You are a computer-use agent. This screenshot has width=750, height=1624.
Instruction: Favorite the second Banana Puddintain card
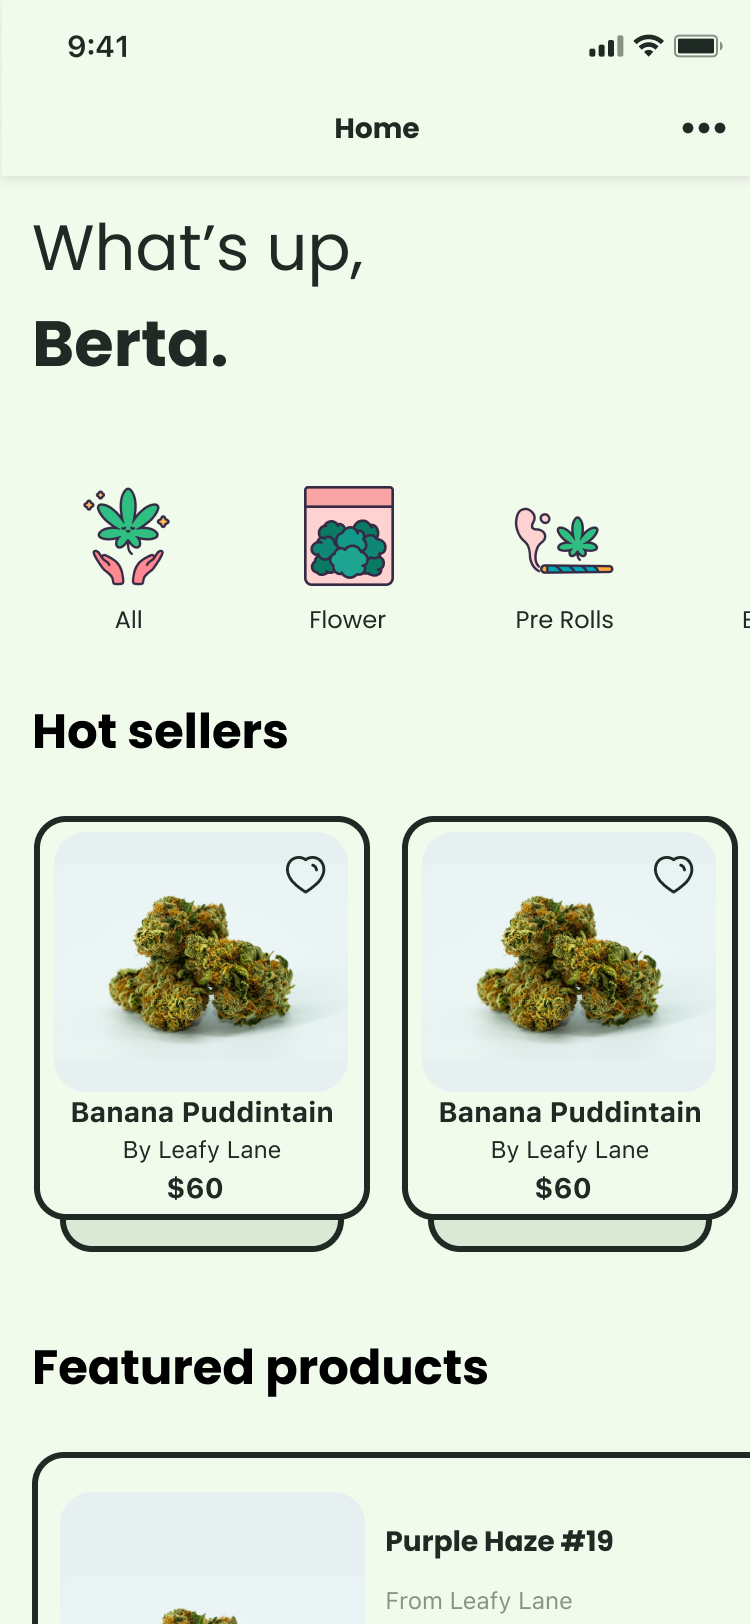(x=674, y=874)
